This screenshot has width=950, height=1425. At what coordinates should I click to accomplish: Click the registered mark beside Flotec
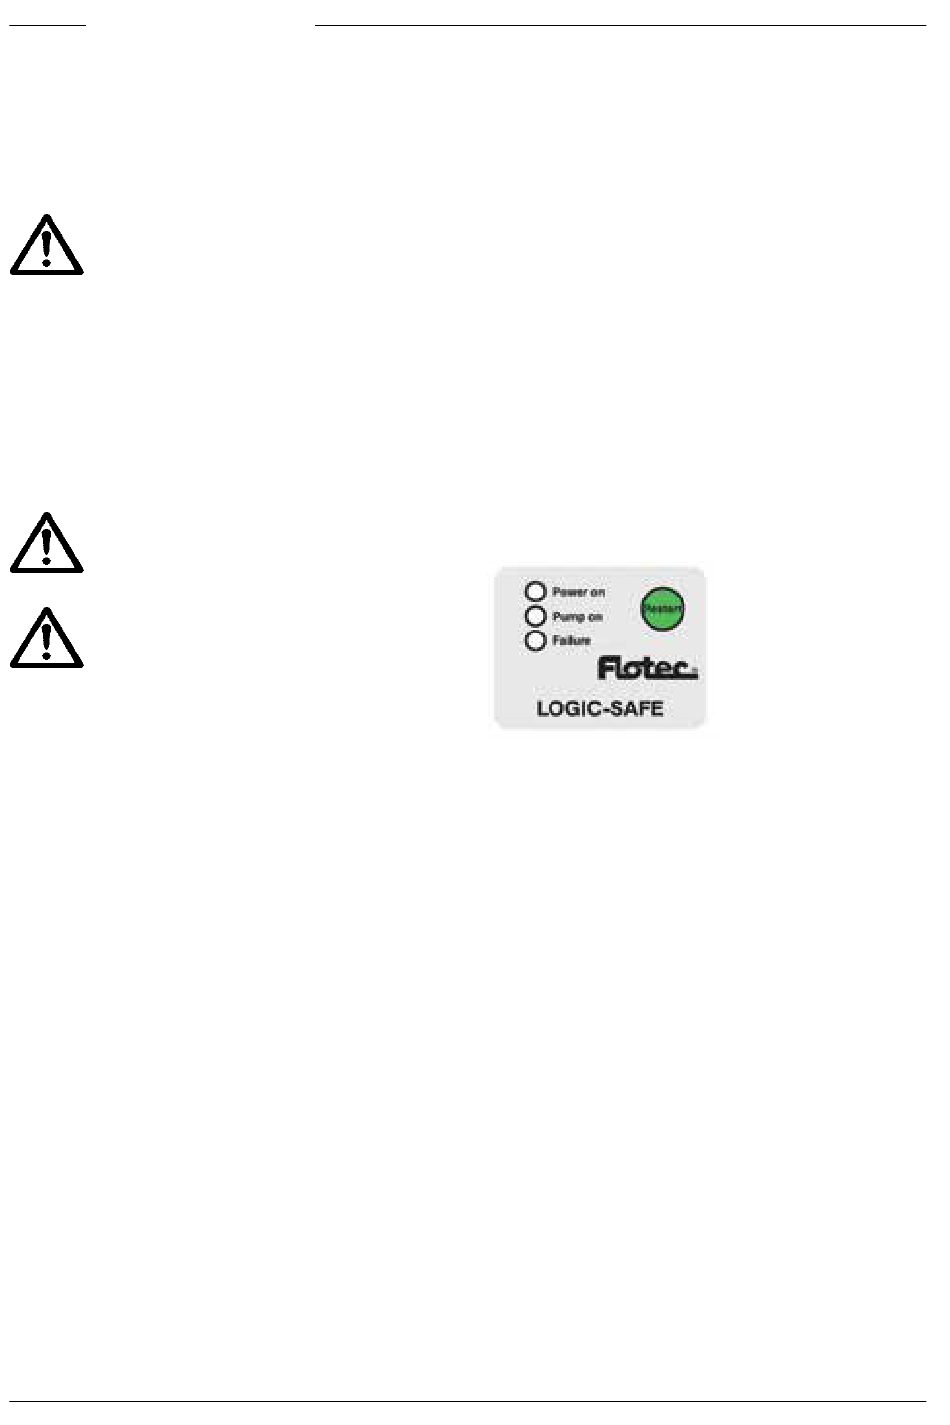tap(696, 672)
